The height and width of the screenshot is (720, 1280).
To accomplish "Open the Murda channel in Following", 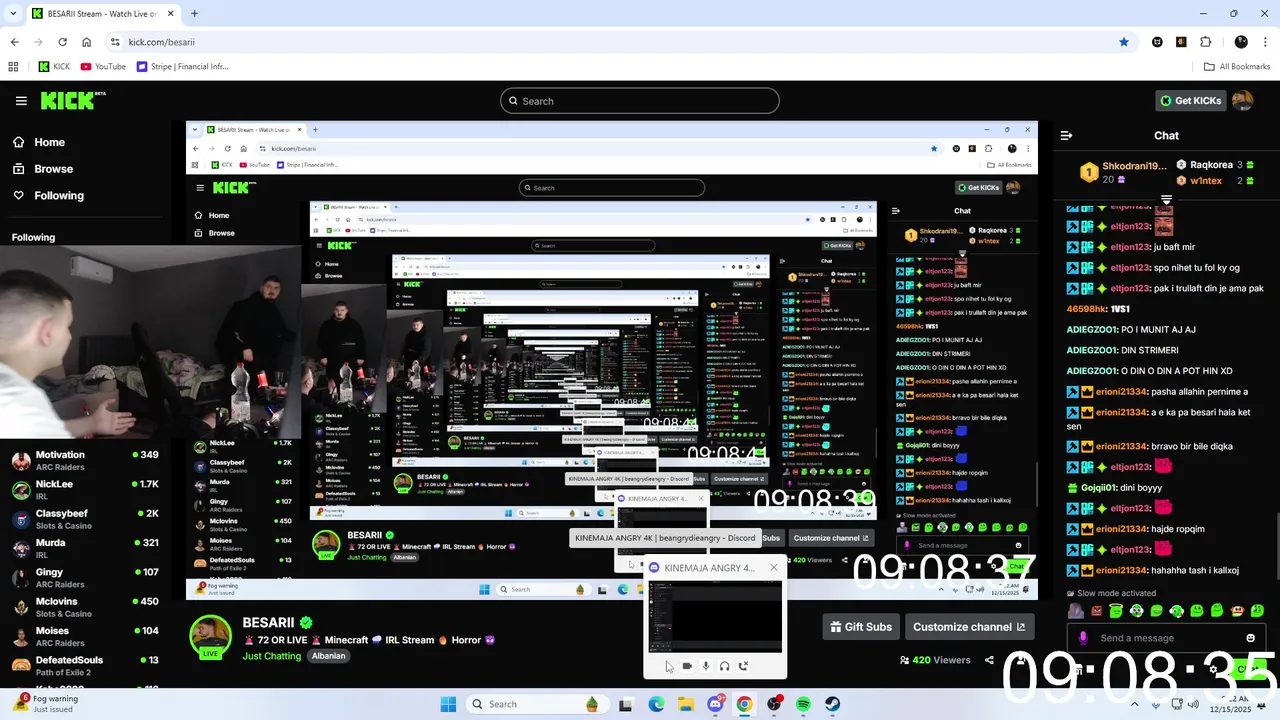I will click(85, 549).
